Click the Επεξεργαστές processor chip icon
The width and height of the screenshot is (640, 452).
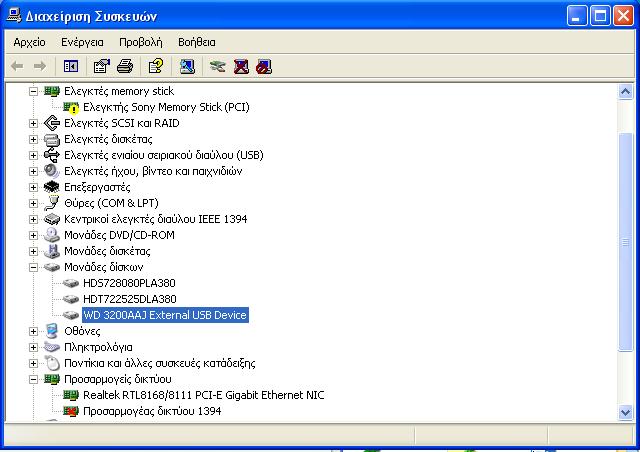point(52,187)
